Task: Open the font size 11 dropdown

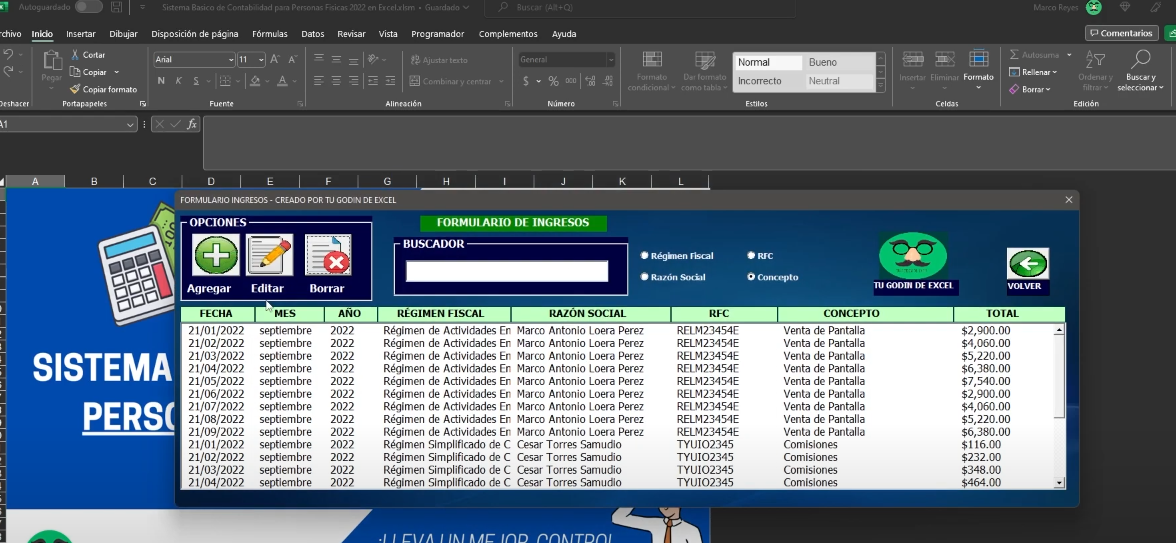Action: 261,60
